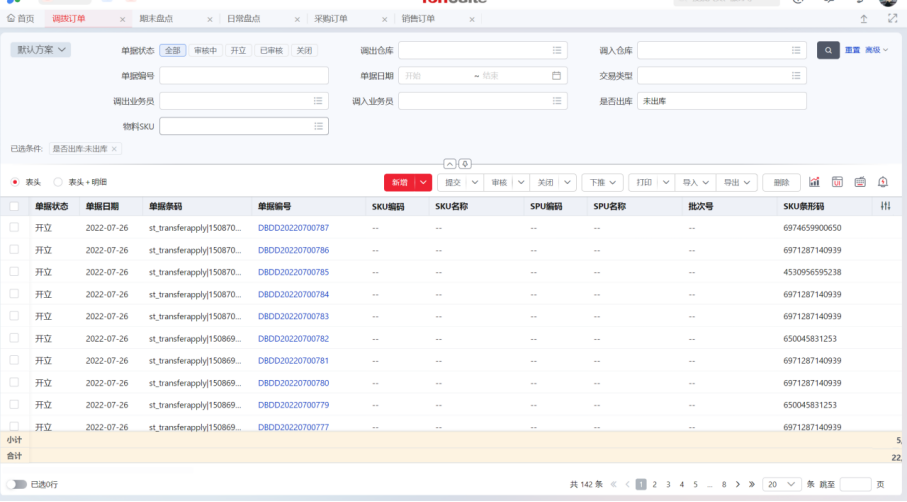
Task: Click the bell notification icon in toolbar
Action: coord(883,182)
